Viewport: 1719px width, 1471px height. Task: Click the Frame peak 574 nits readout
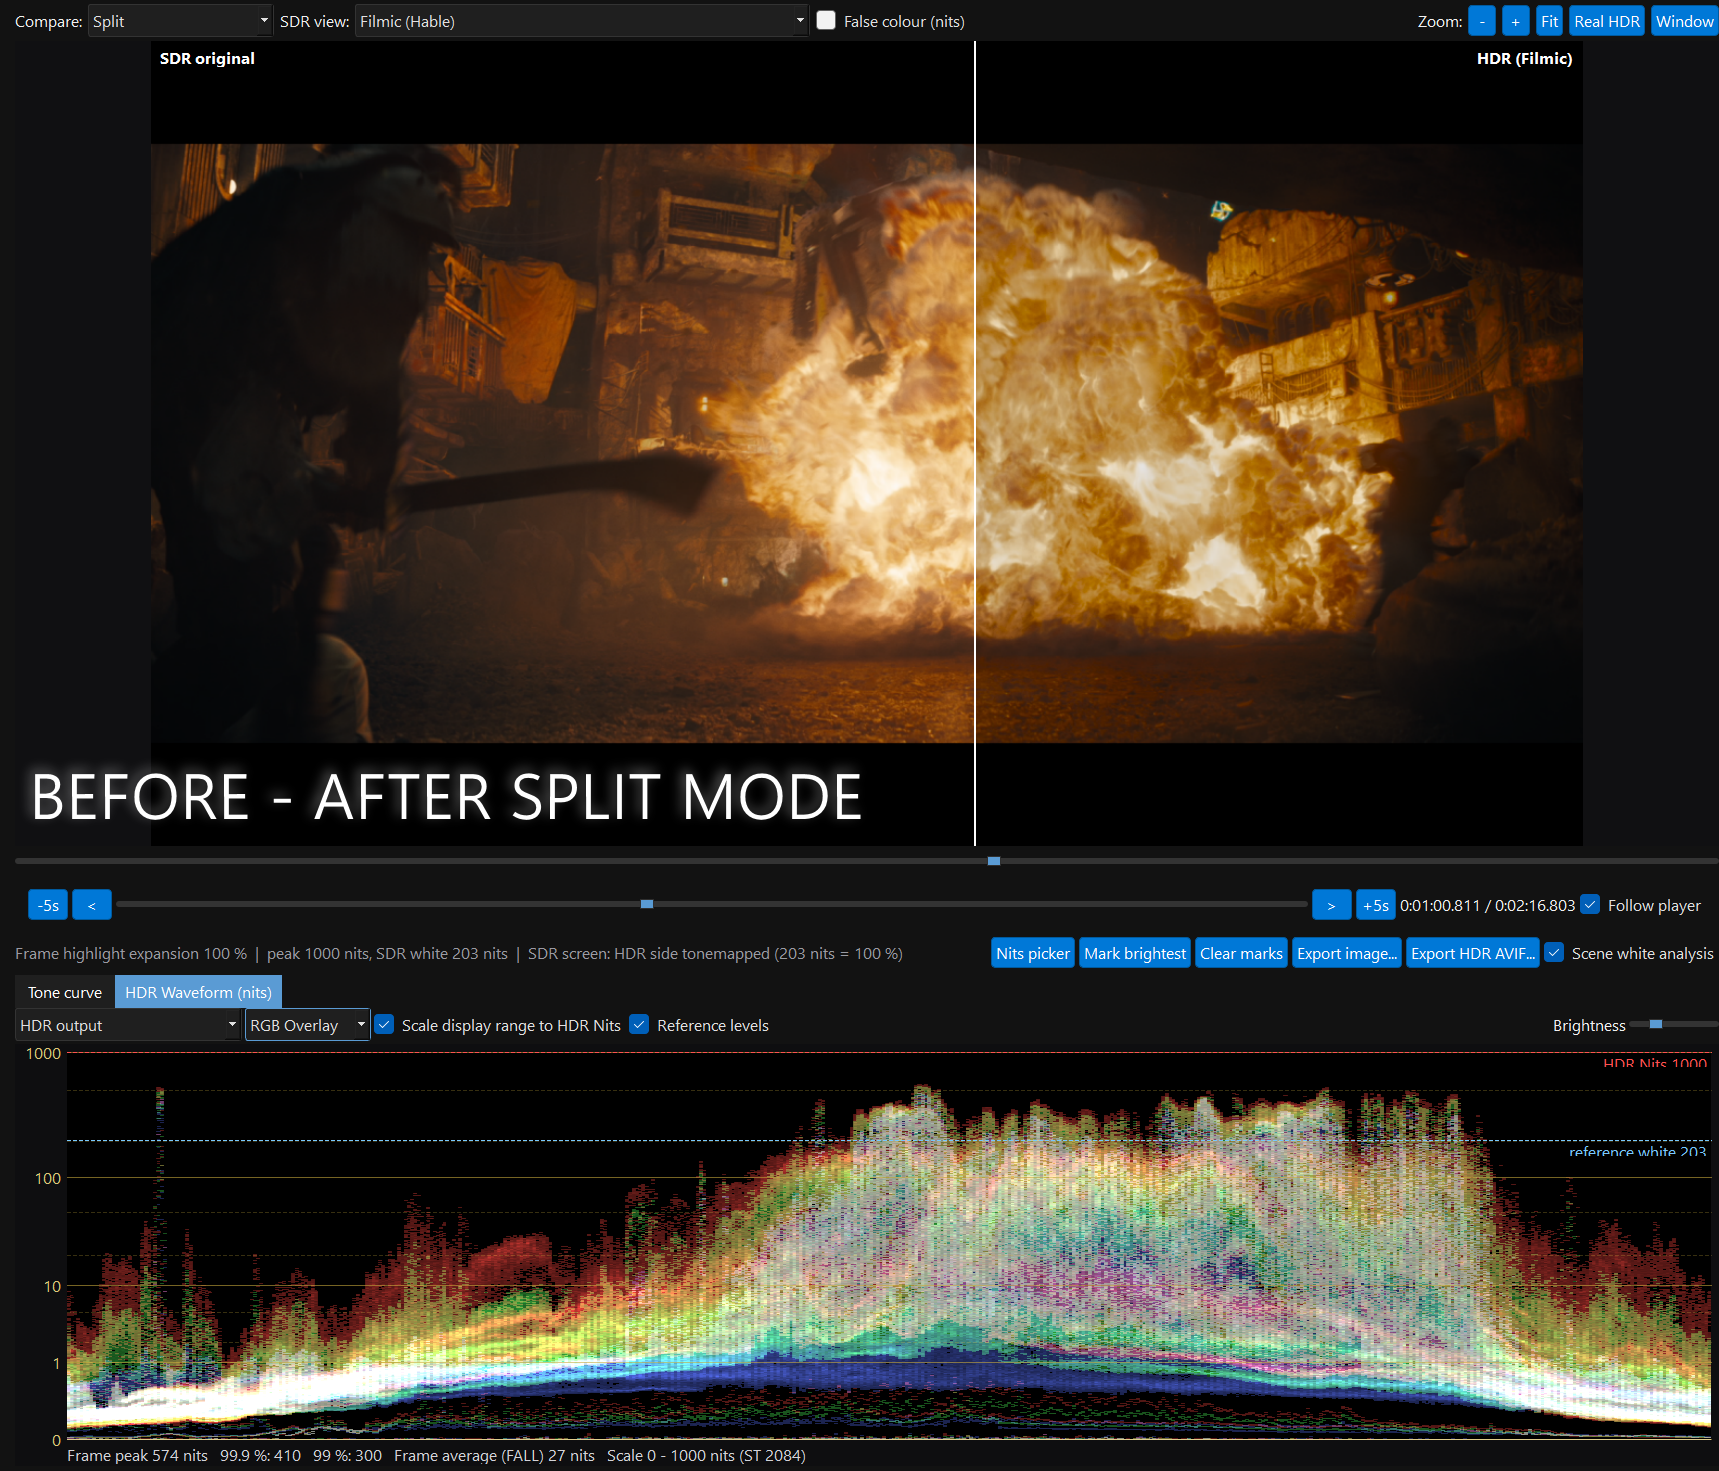pos(137,1455)
